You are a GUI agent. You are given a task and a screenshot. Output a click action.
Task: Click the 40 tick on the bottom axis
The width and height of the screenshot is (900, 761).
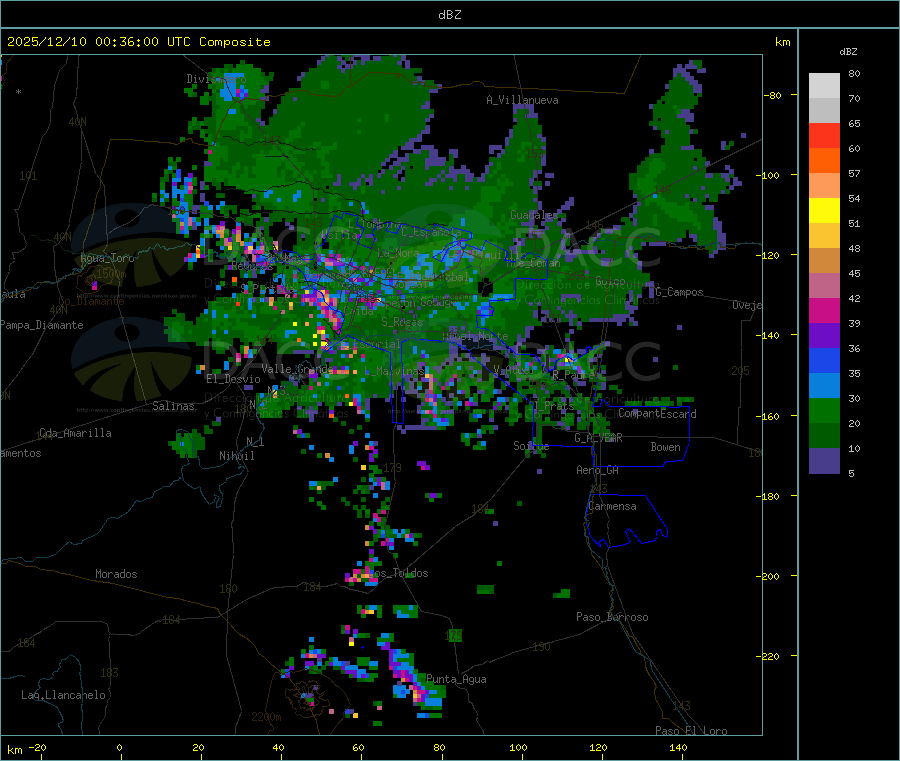coord(278,747)
